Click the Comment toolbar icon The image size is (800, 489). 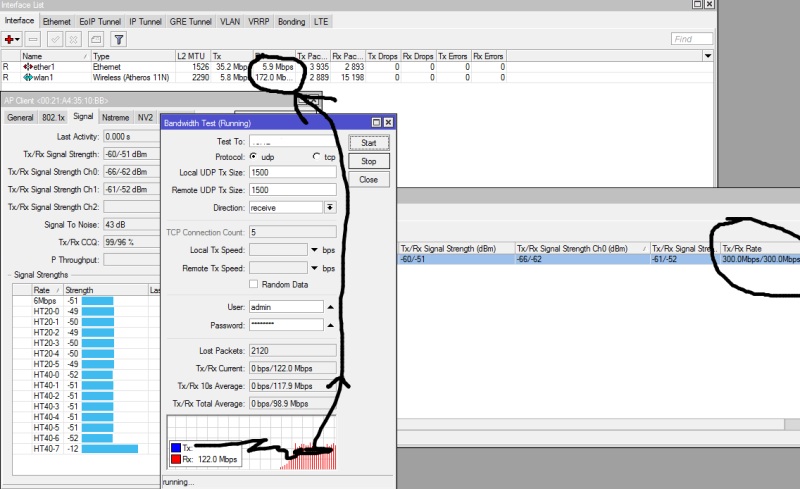(x=96, y=39)
